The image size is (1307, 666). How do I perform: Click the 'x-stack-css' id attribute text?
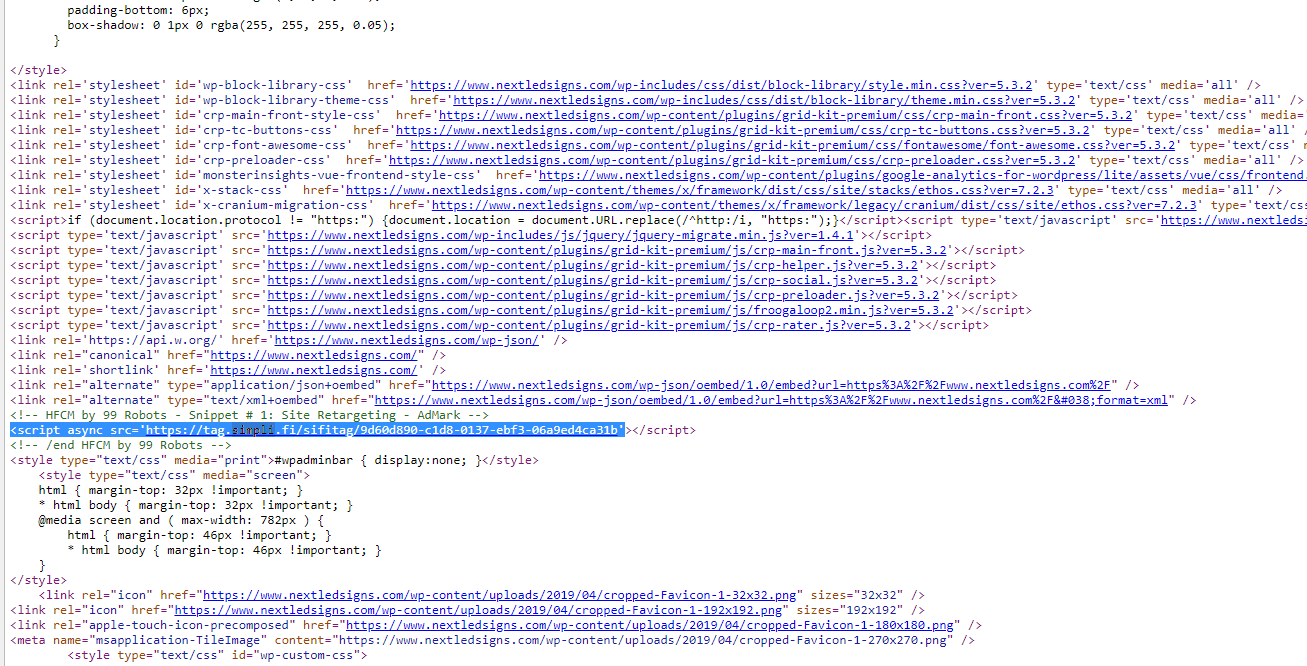point(234,190)
